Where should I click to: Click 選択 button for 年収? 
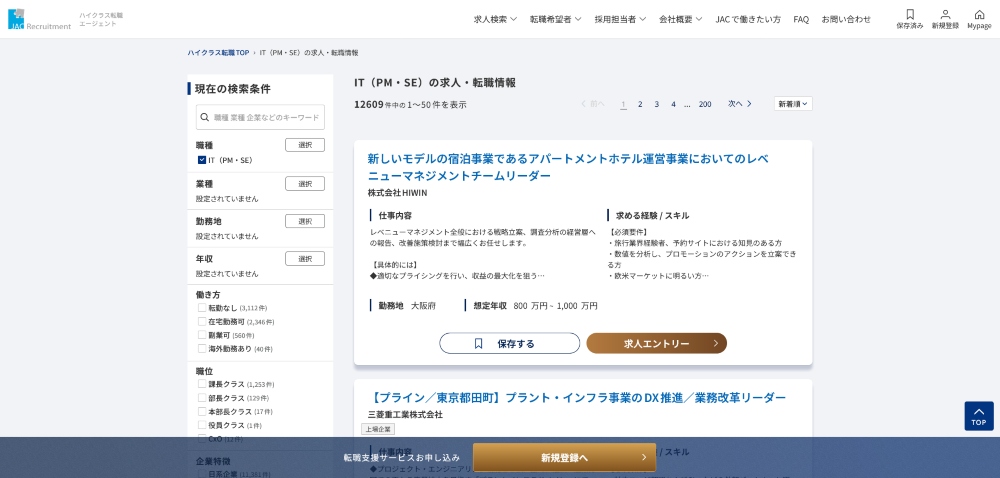[x=305, y=259]
